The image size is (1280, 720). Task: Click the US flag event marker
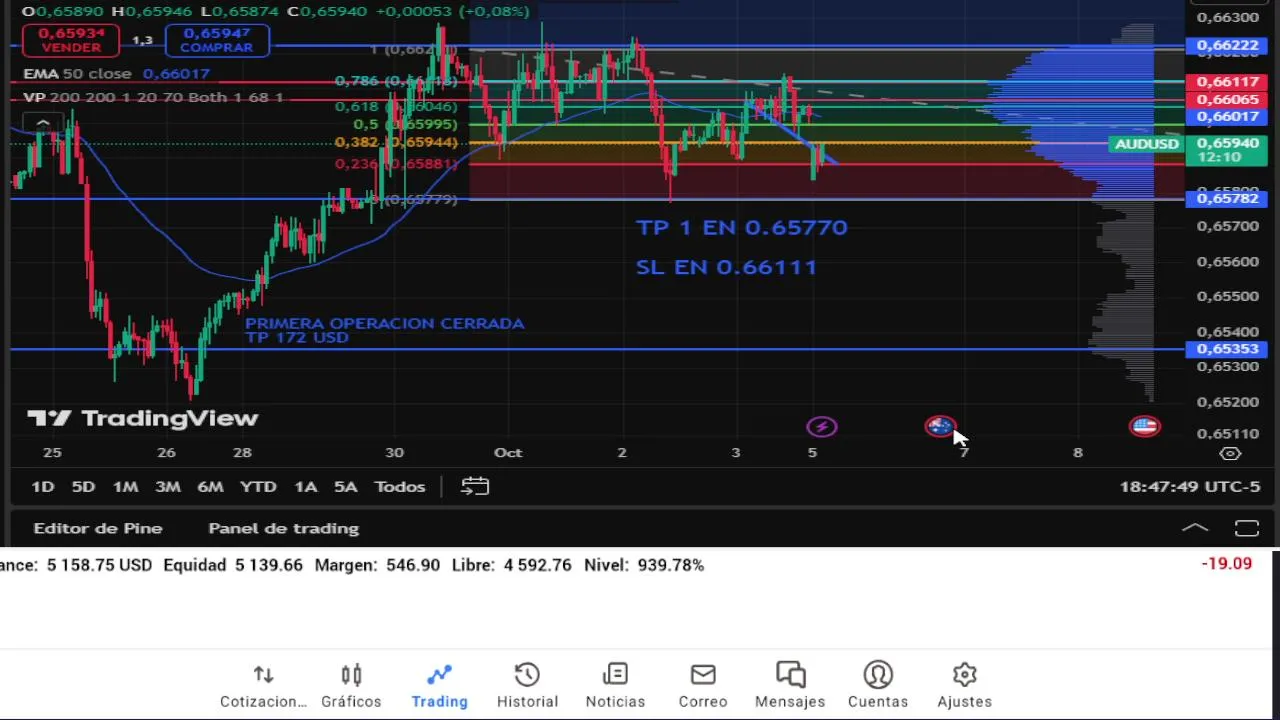point(1145,427)
